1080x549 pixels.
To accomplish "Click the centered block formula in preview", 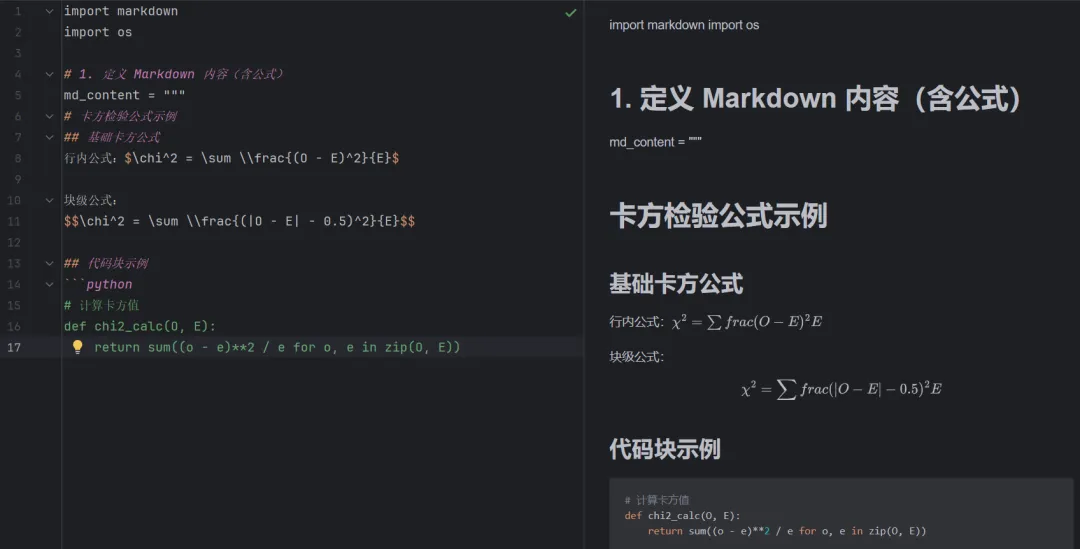I will (x=841, y=389).
